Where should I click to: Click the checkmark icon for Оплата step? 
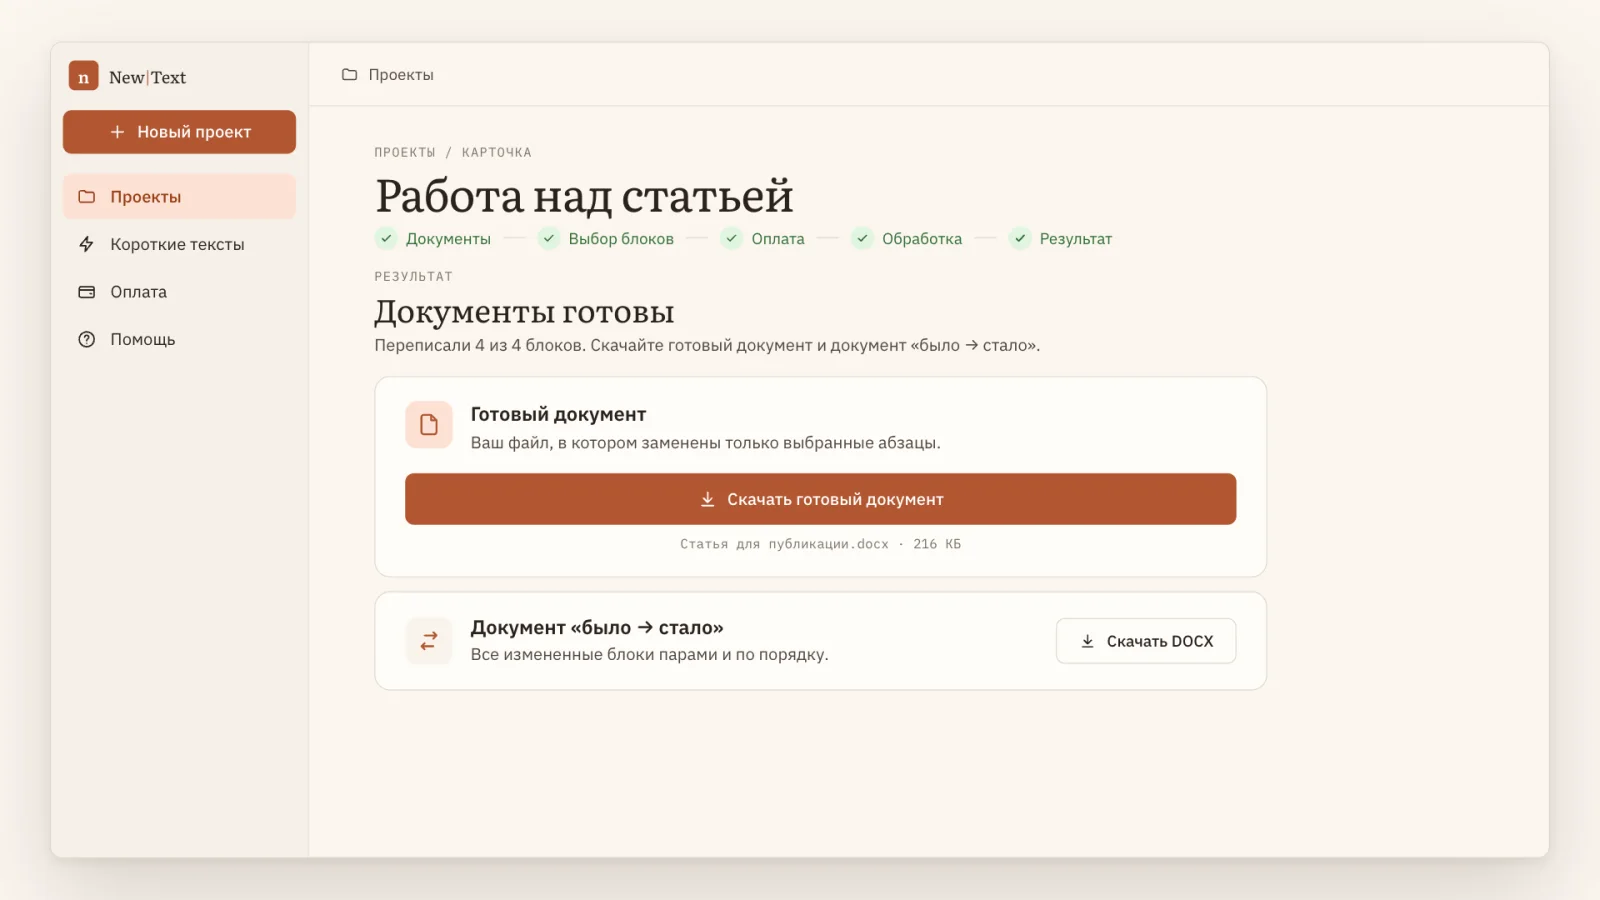[x=732, y=239]
